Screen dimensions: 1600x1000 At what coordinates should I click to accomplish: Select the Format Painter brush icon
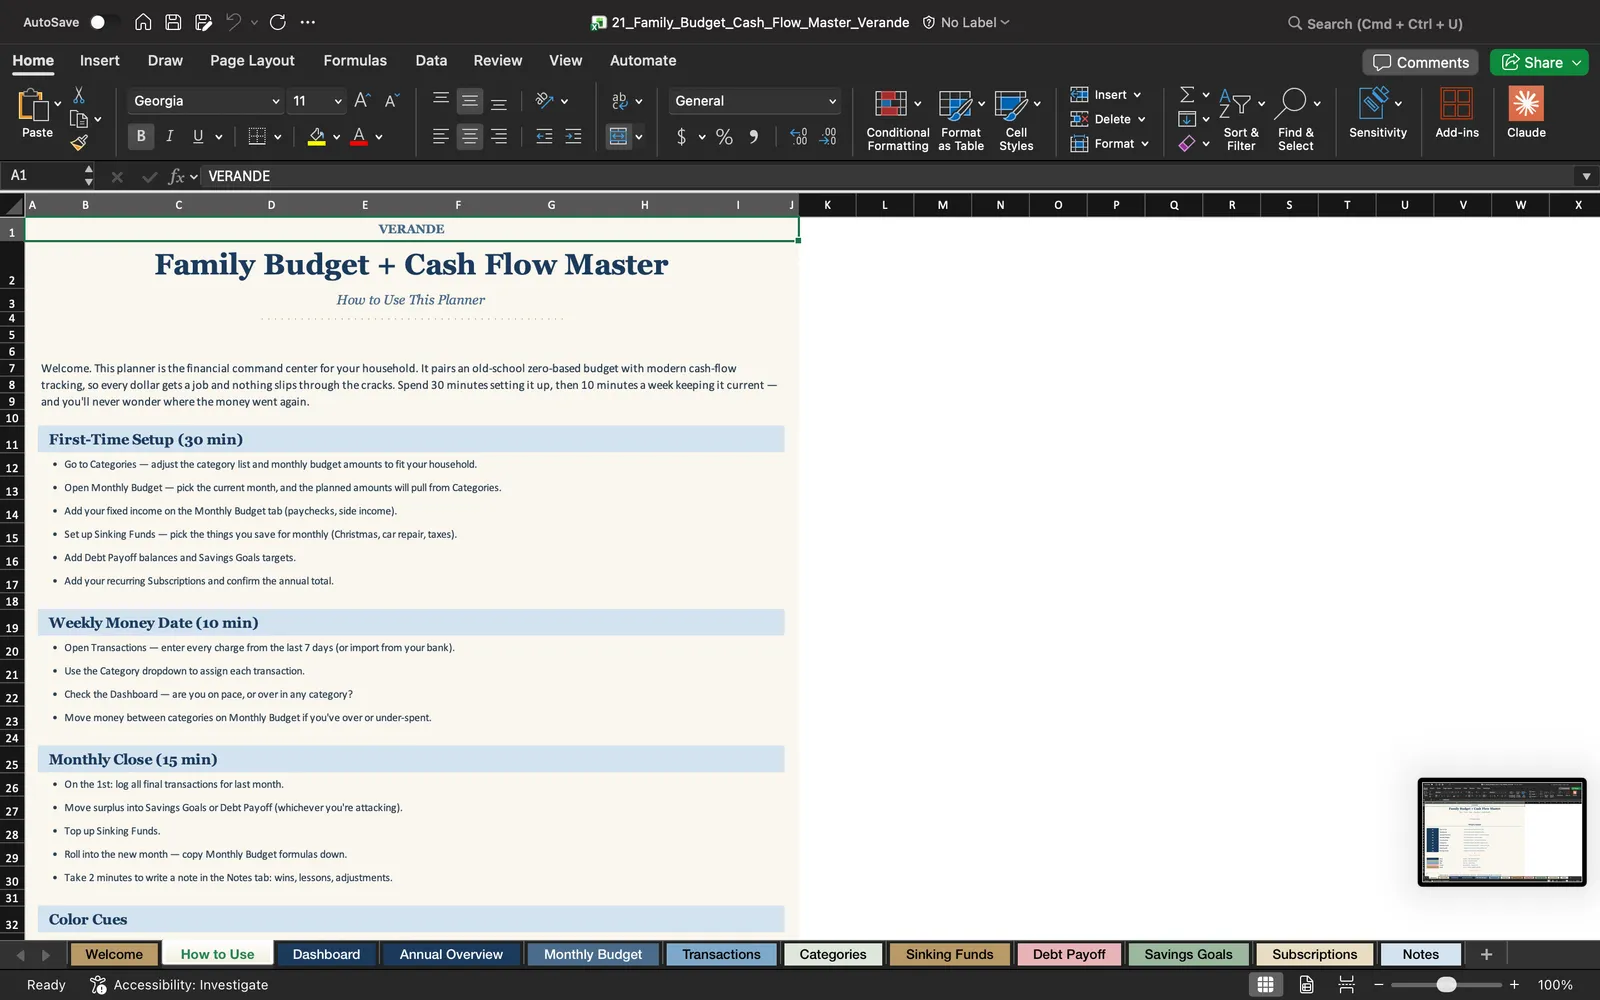pos(79,143)
